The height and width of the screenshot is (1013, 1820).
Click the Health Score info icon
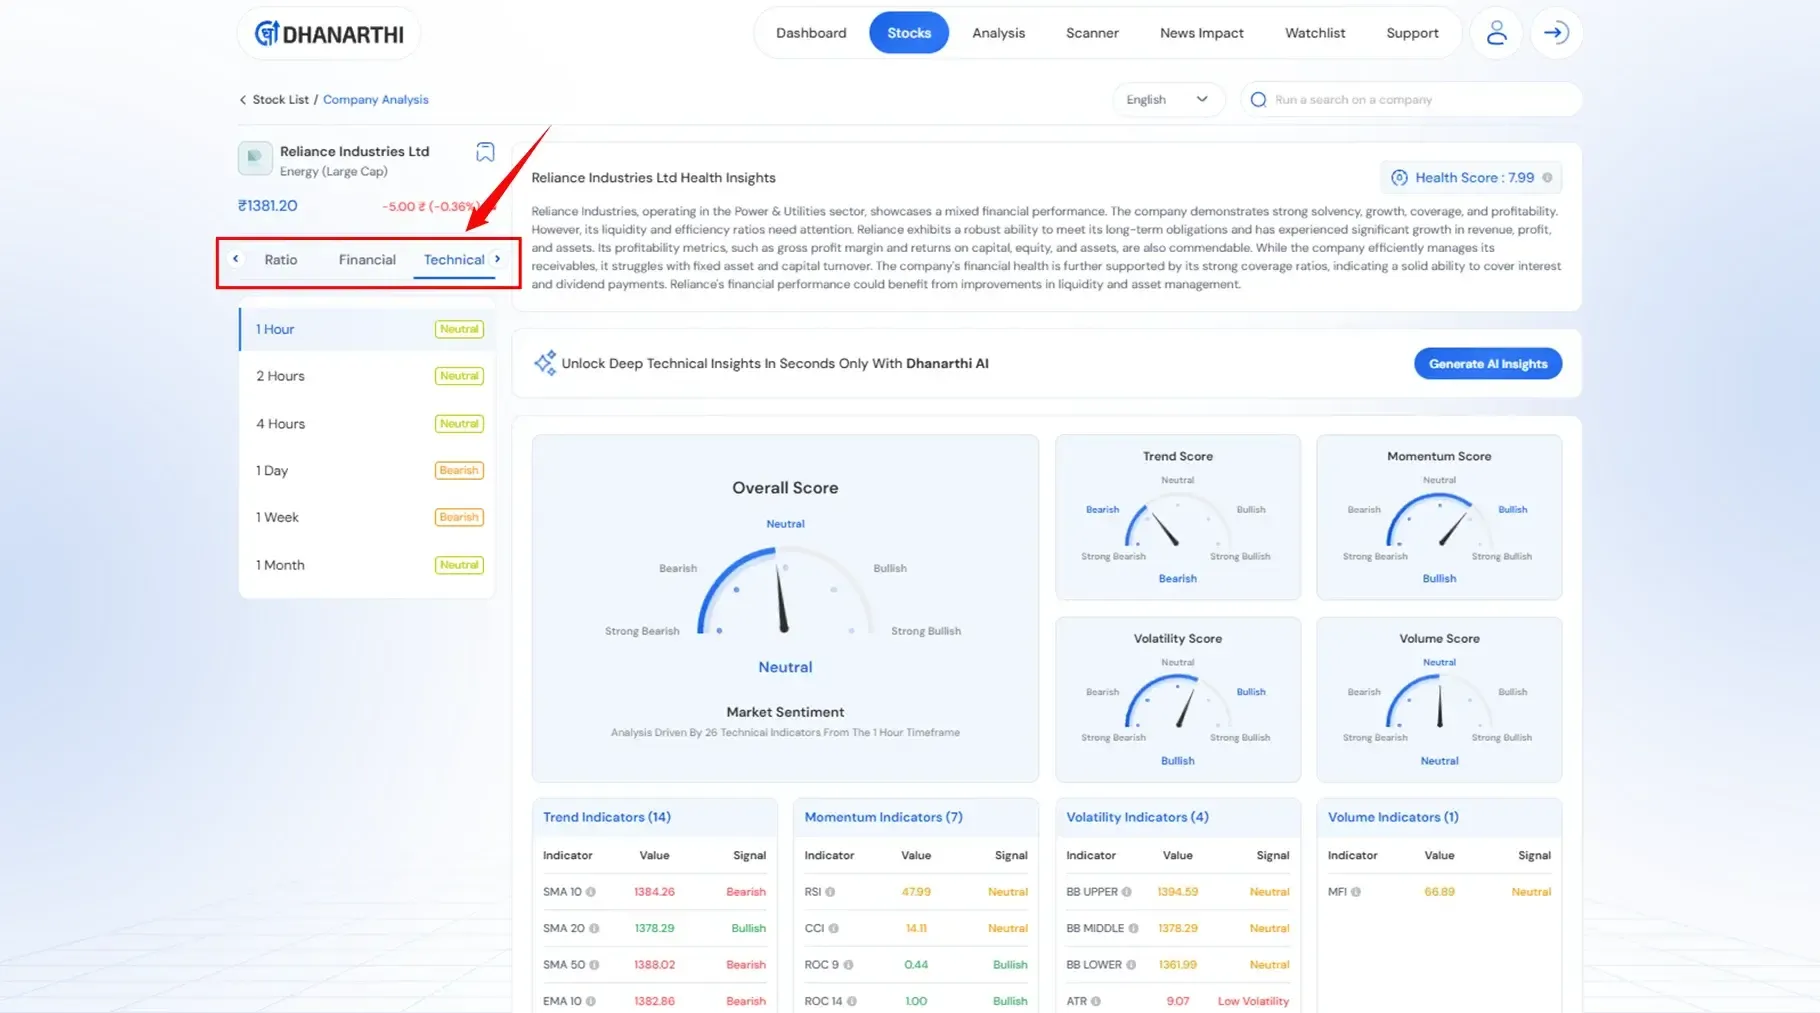1547,178
